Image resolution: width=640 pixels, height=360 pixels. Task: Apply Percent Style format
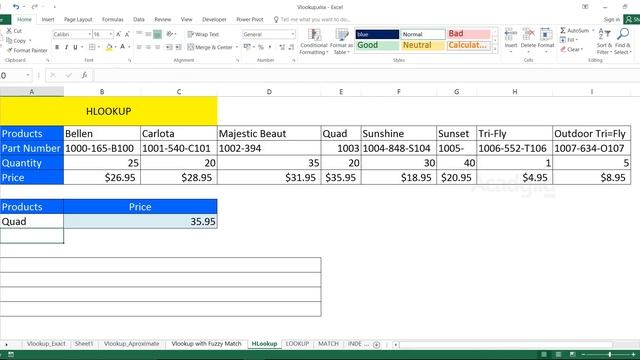[260, 47]
